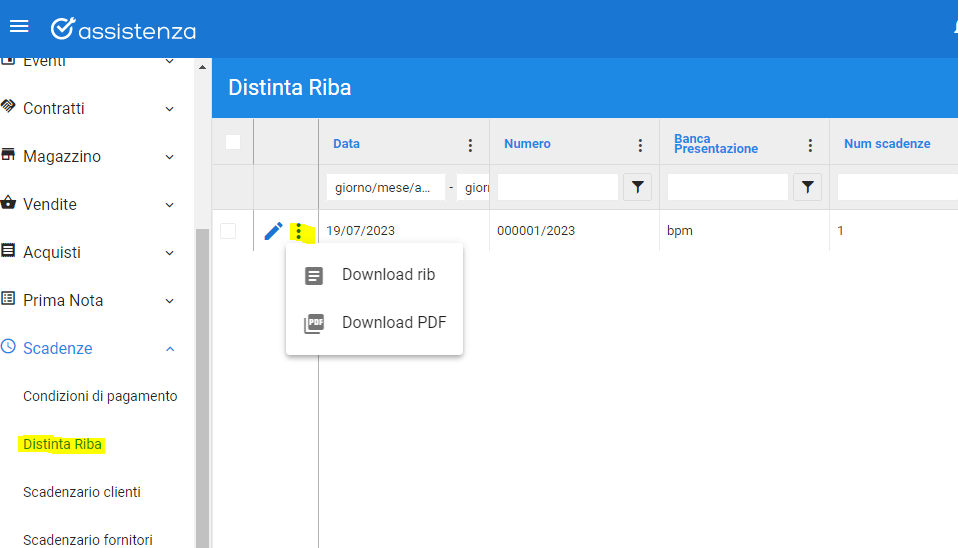
Task: Click the Contratti handshake icon
Action: point(8,106)
